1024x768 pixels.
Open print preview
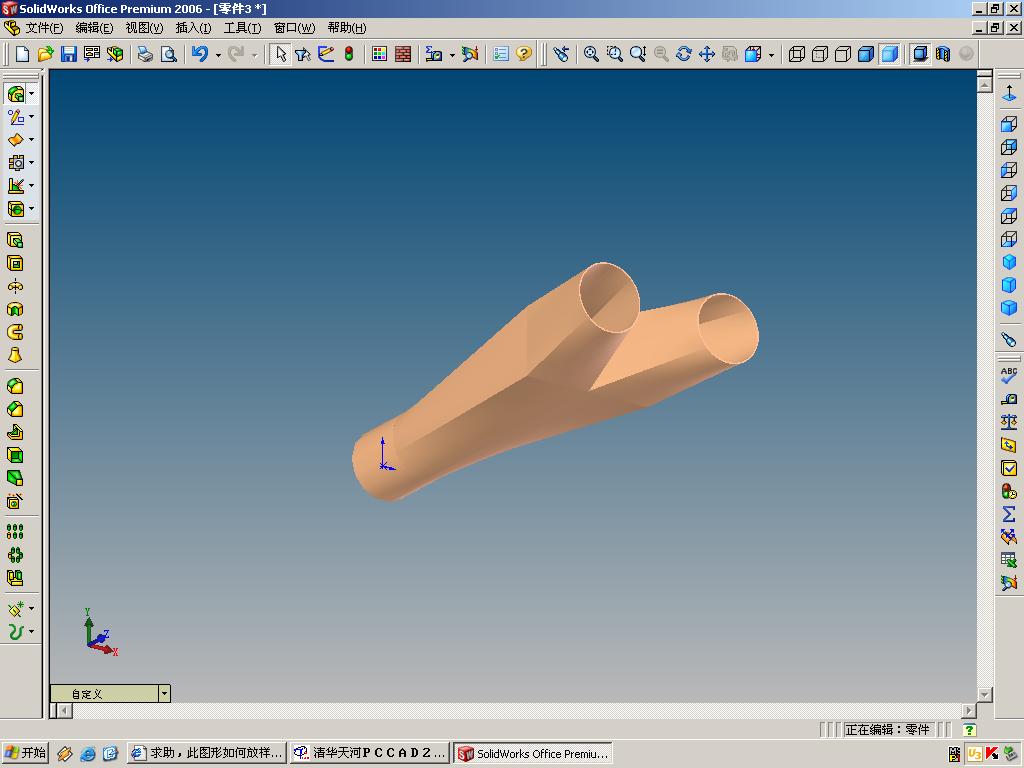point(168,54)
